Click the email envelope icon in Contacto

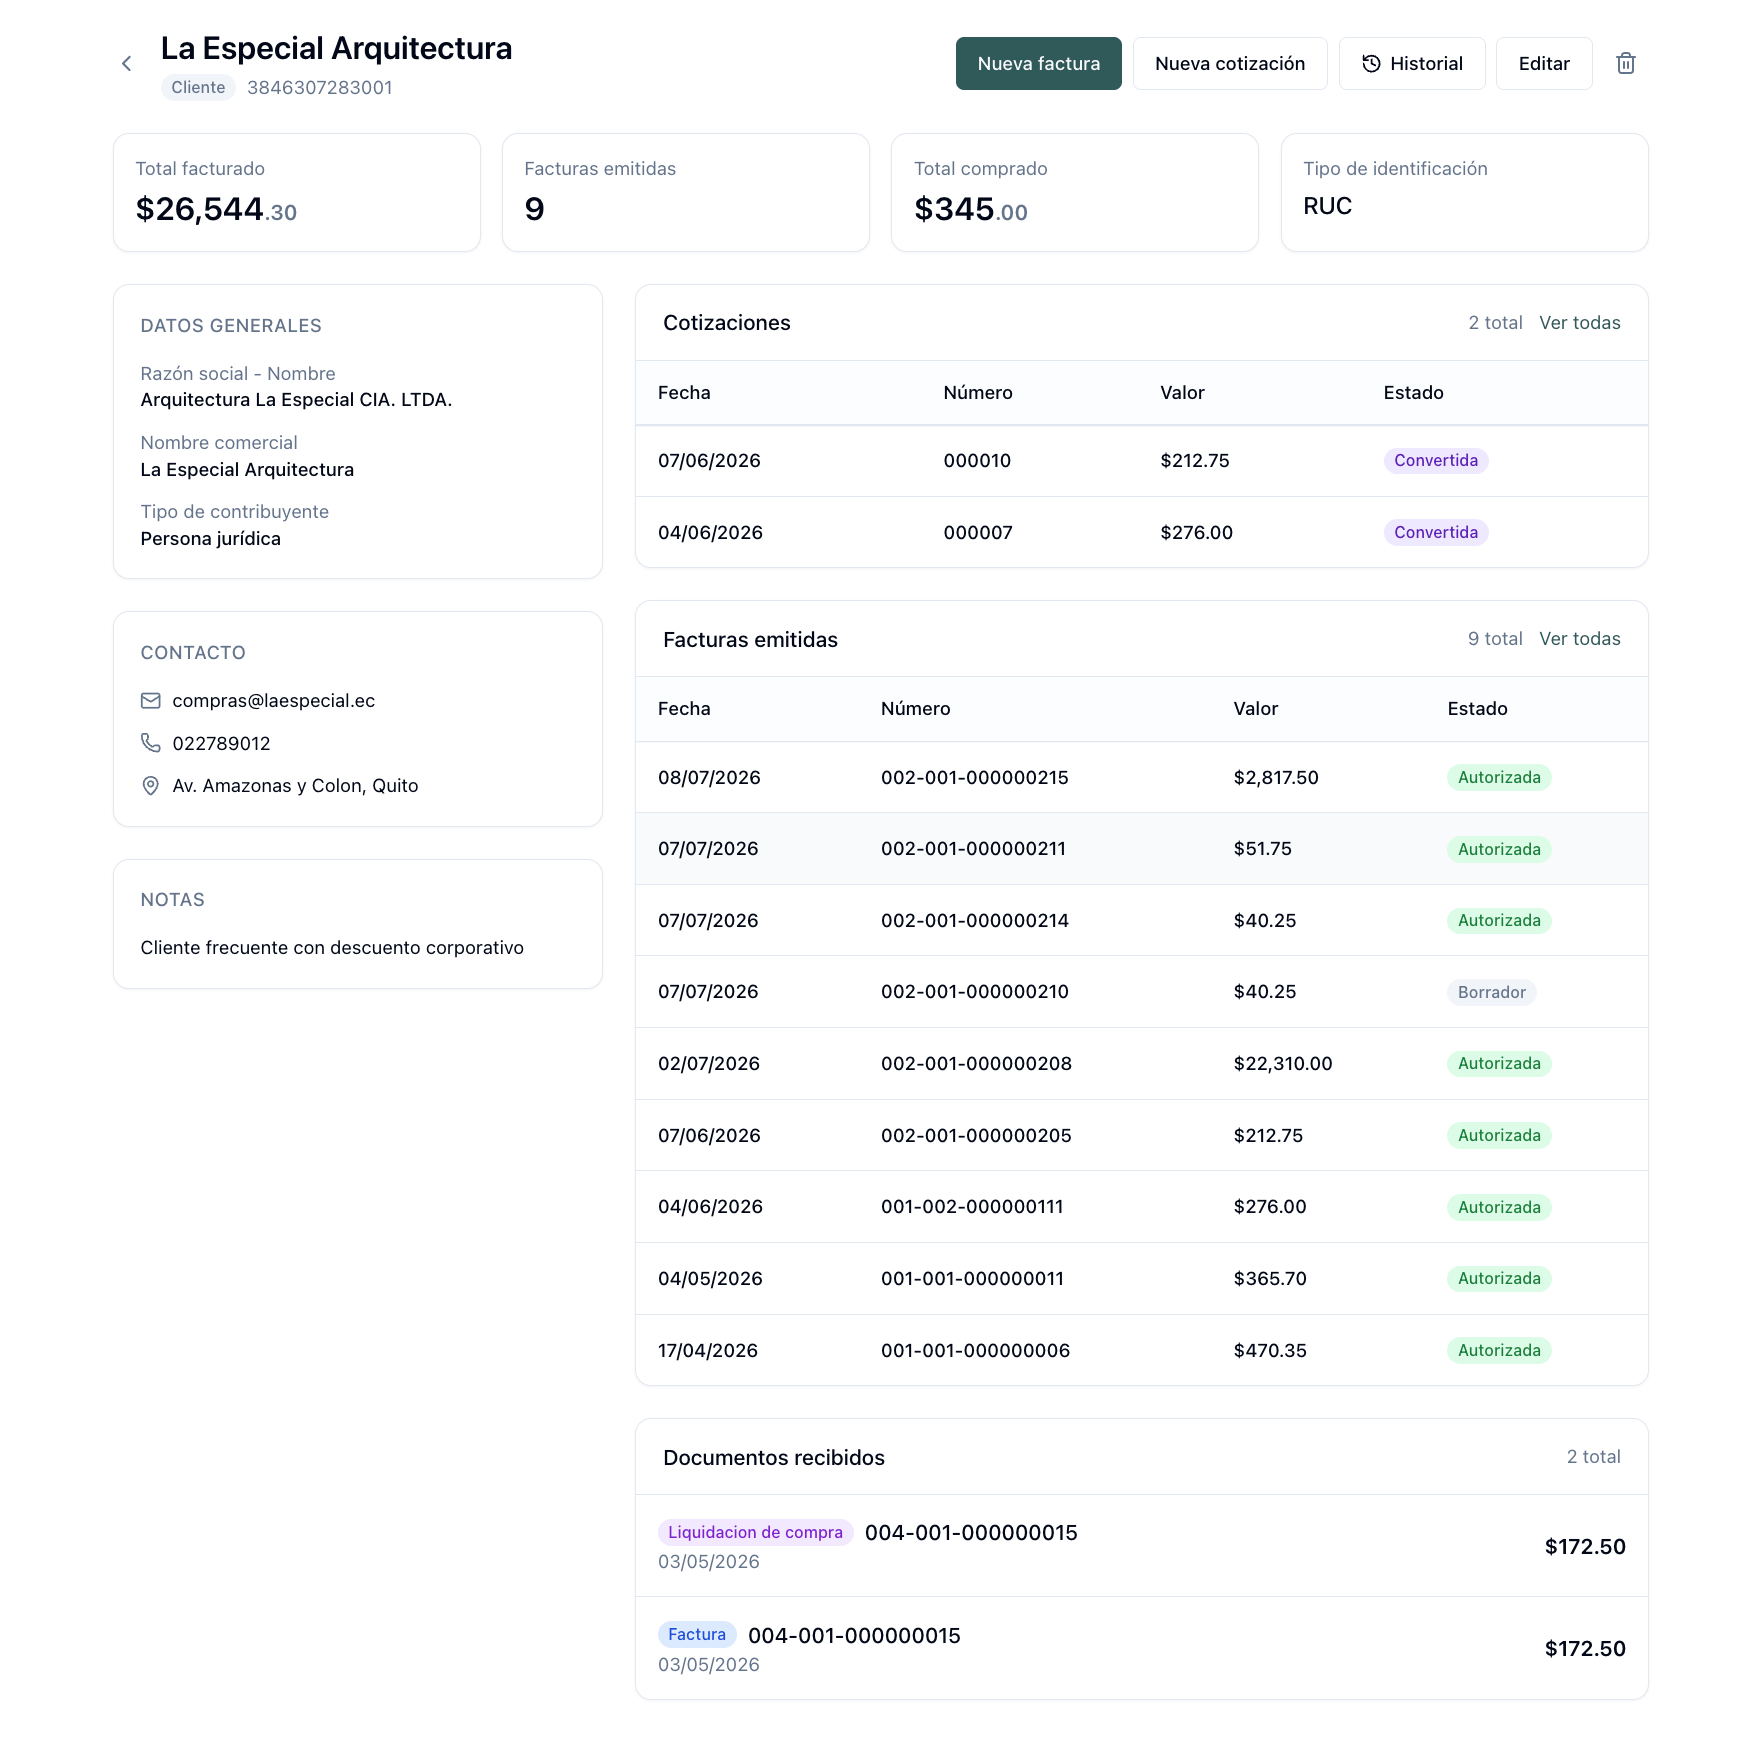(151, 701)
